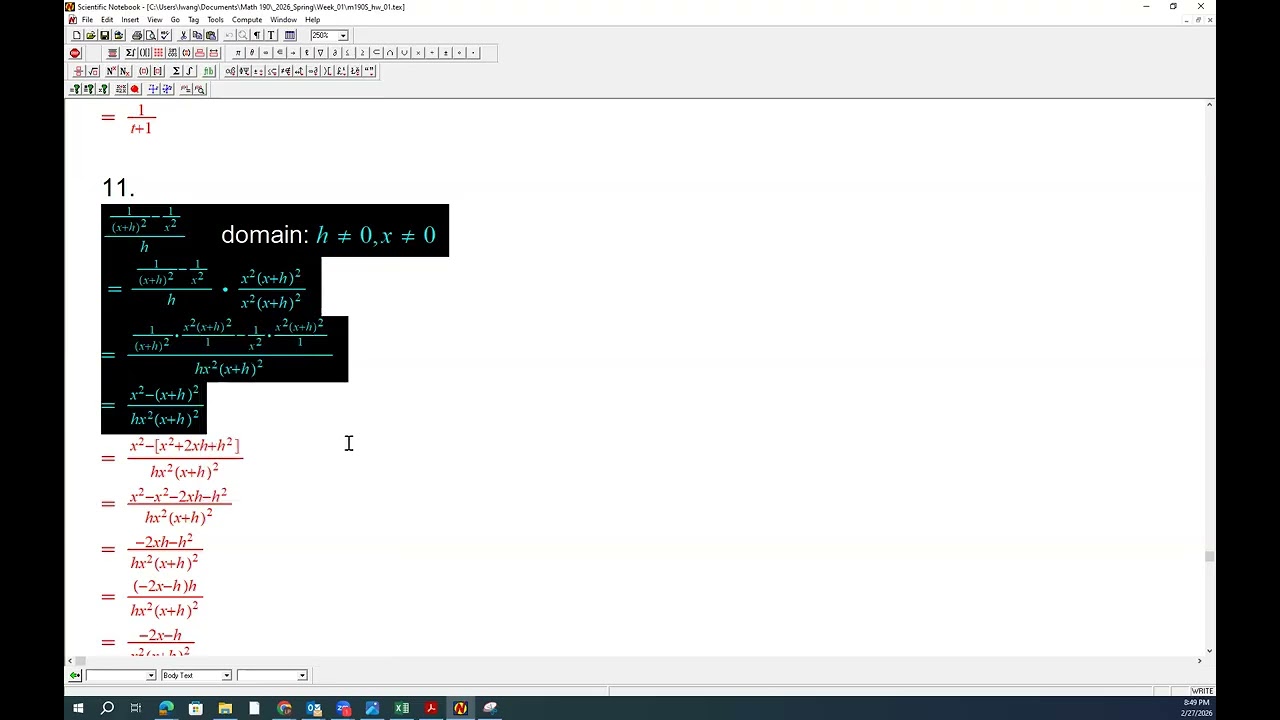Click the red matrix grid icon
Screen dimensions: 1280x720
[x=158, y=53]
